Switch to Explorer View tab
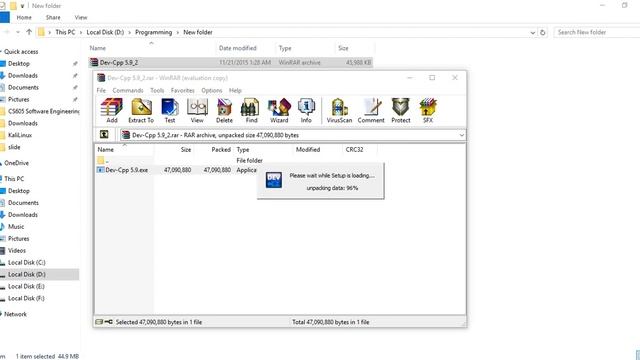This screenshot has height=360, width=640. pyautogui.click(x=81, y=18)
